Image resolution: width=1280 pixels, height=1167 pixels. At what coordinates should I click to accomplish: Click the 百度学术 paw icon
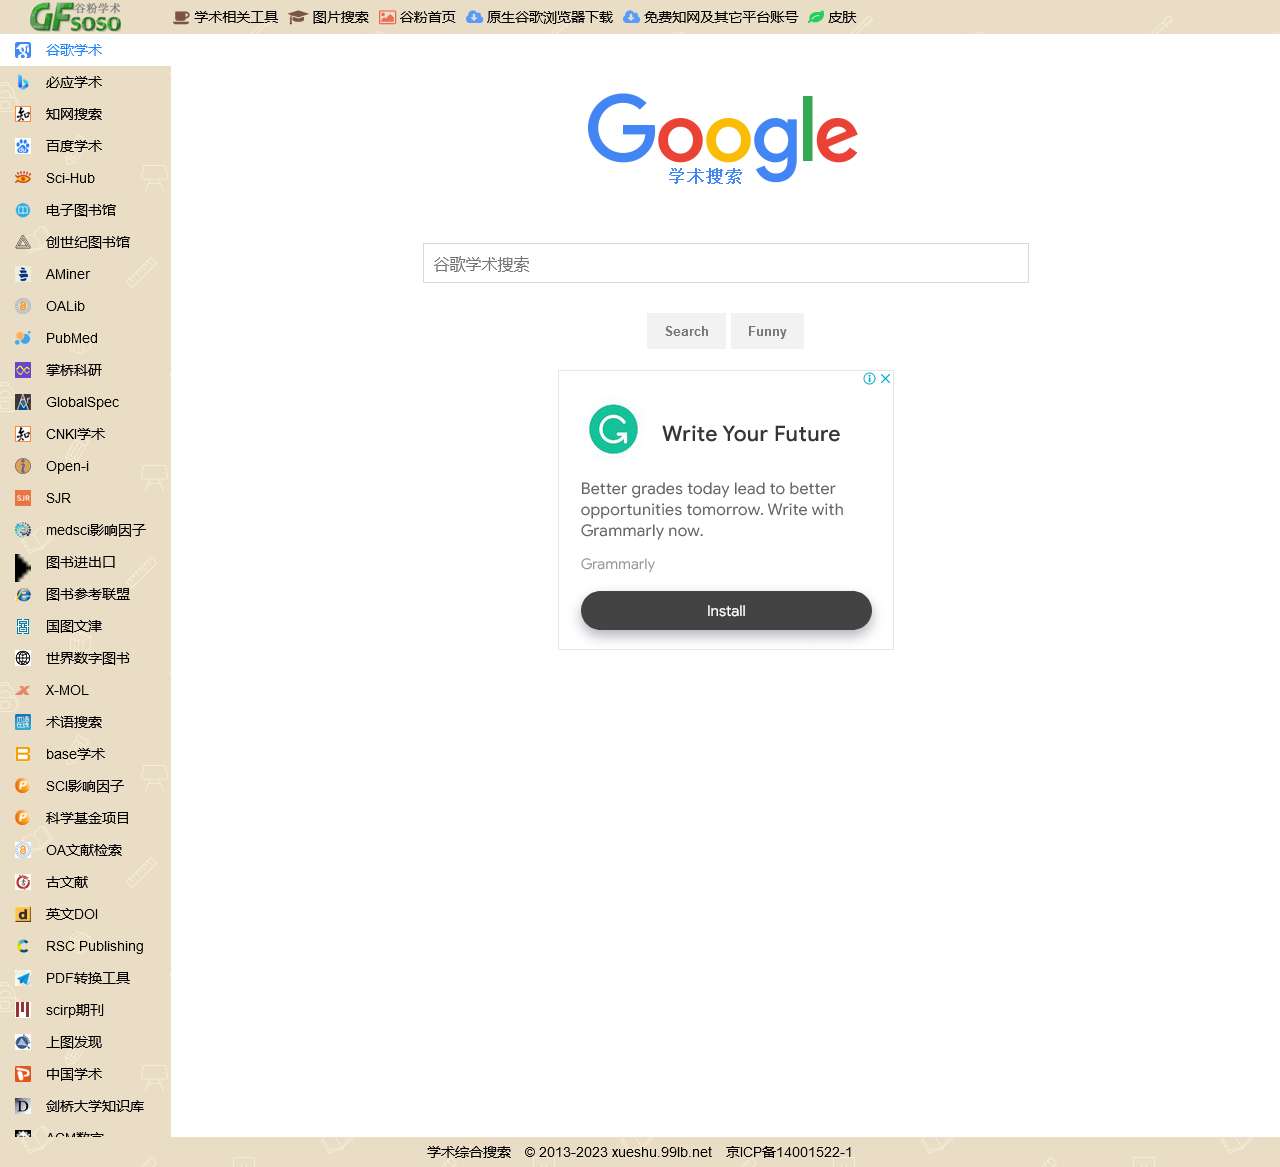(x=23, y=146)
